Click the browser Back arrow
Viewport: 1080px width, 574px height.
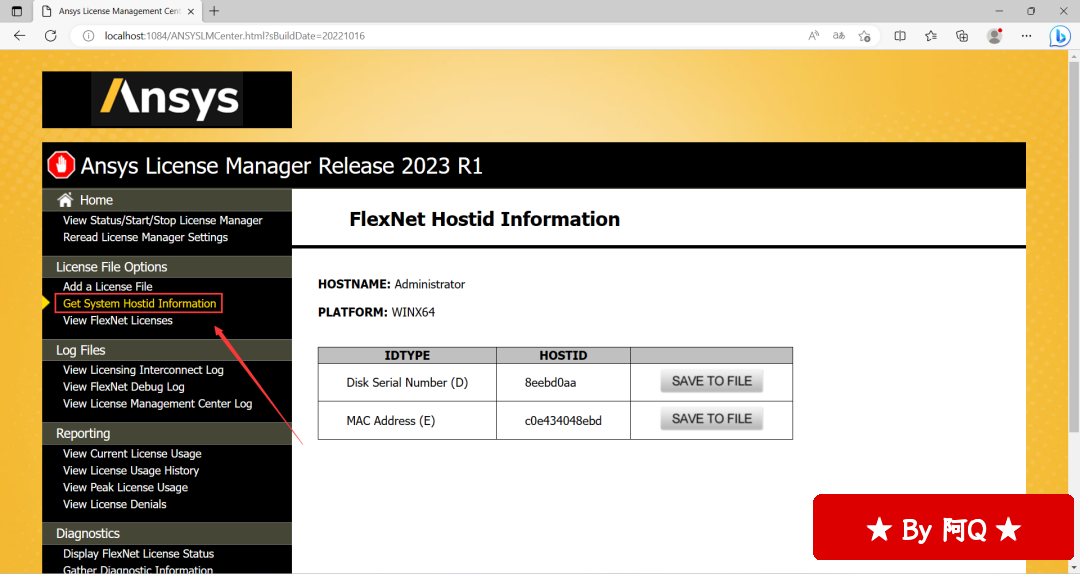tap(19, 36)
